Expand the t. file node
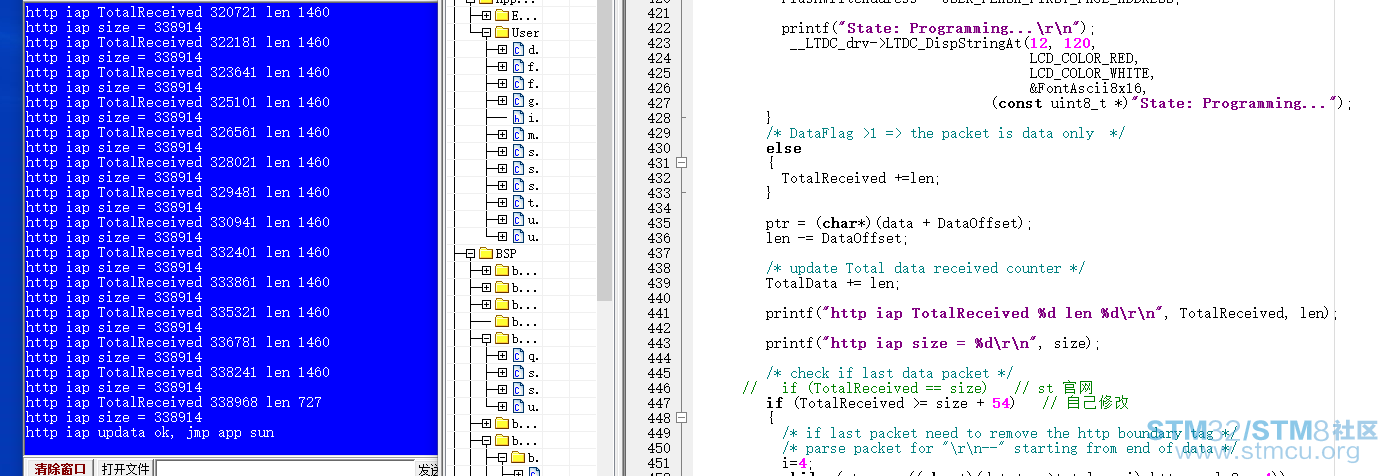This screenshot has height=476, width=1384. (x=502, y=203)
